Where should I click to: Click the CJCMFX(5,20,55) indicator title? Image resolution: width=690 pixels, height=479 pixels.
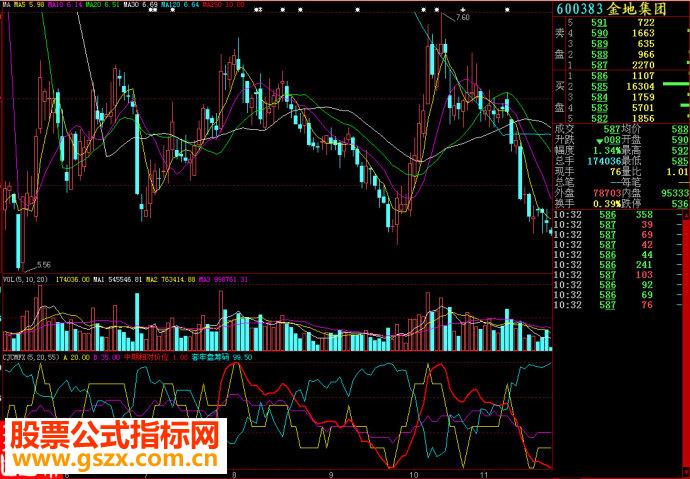pos(31,358)
